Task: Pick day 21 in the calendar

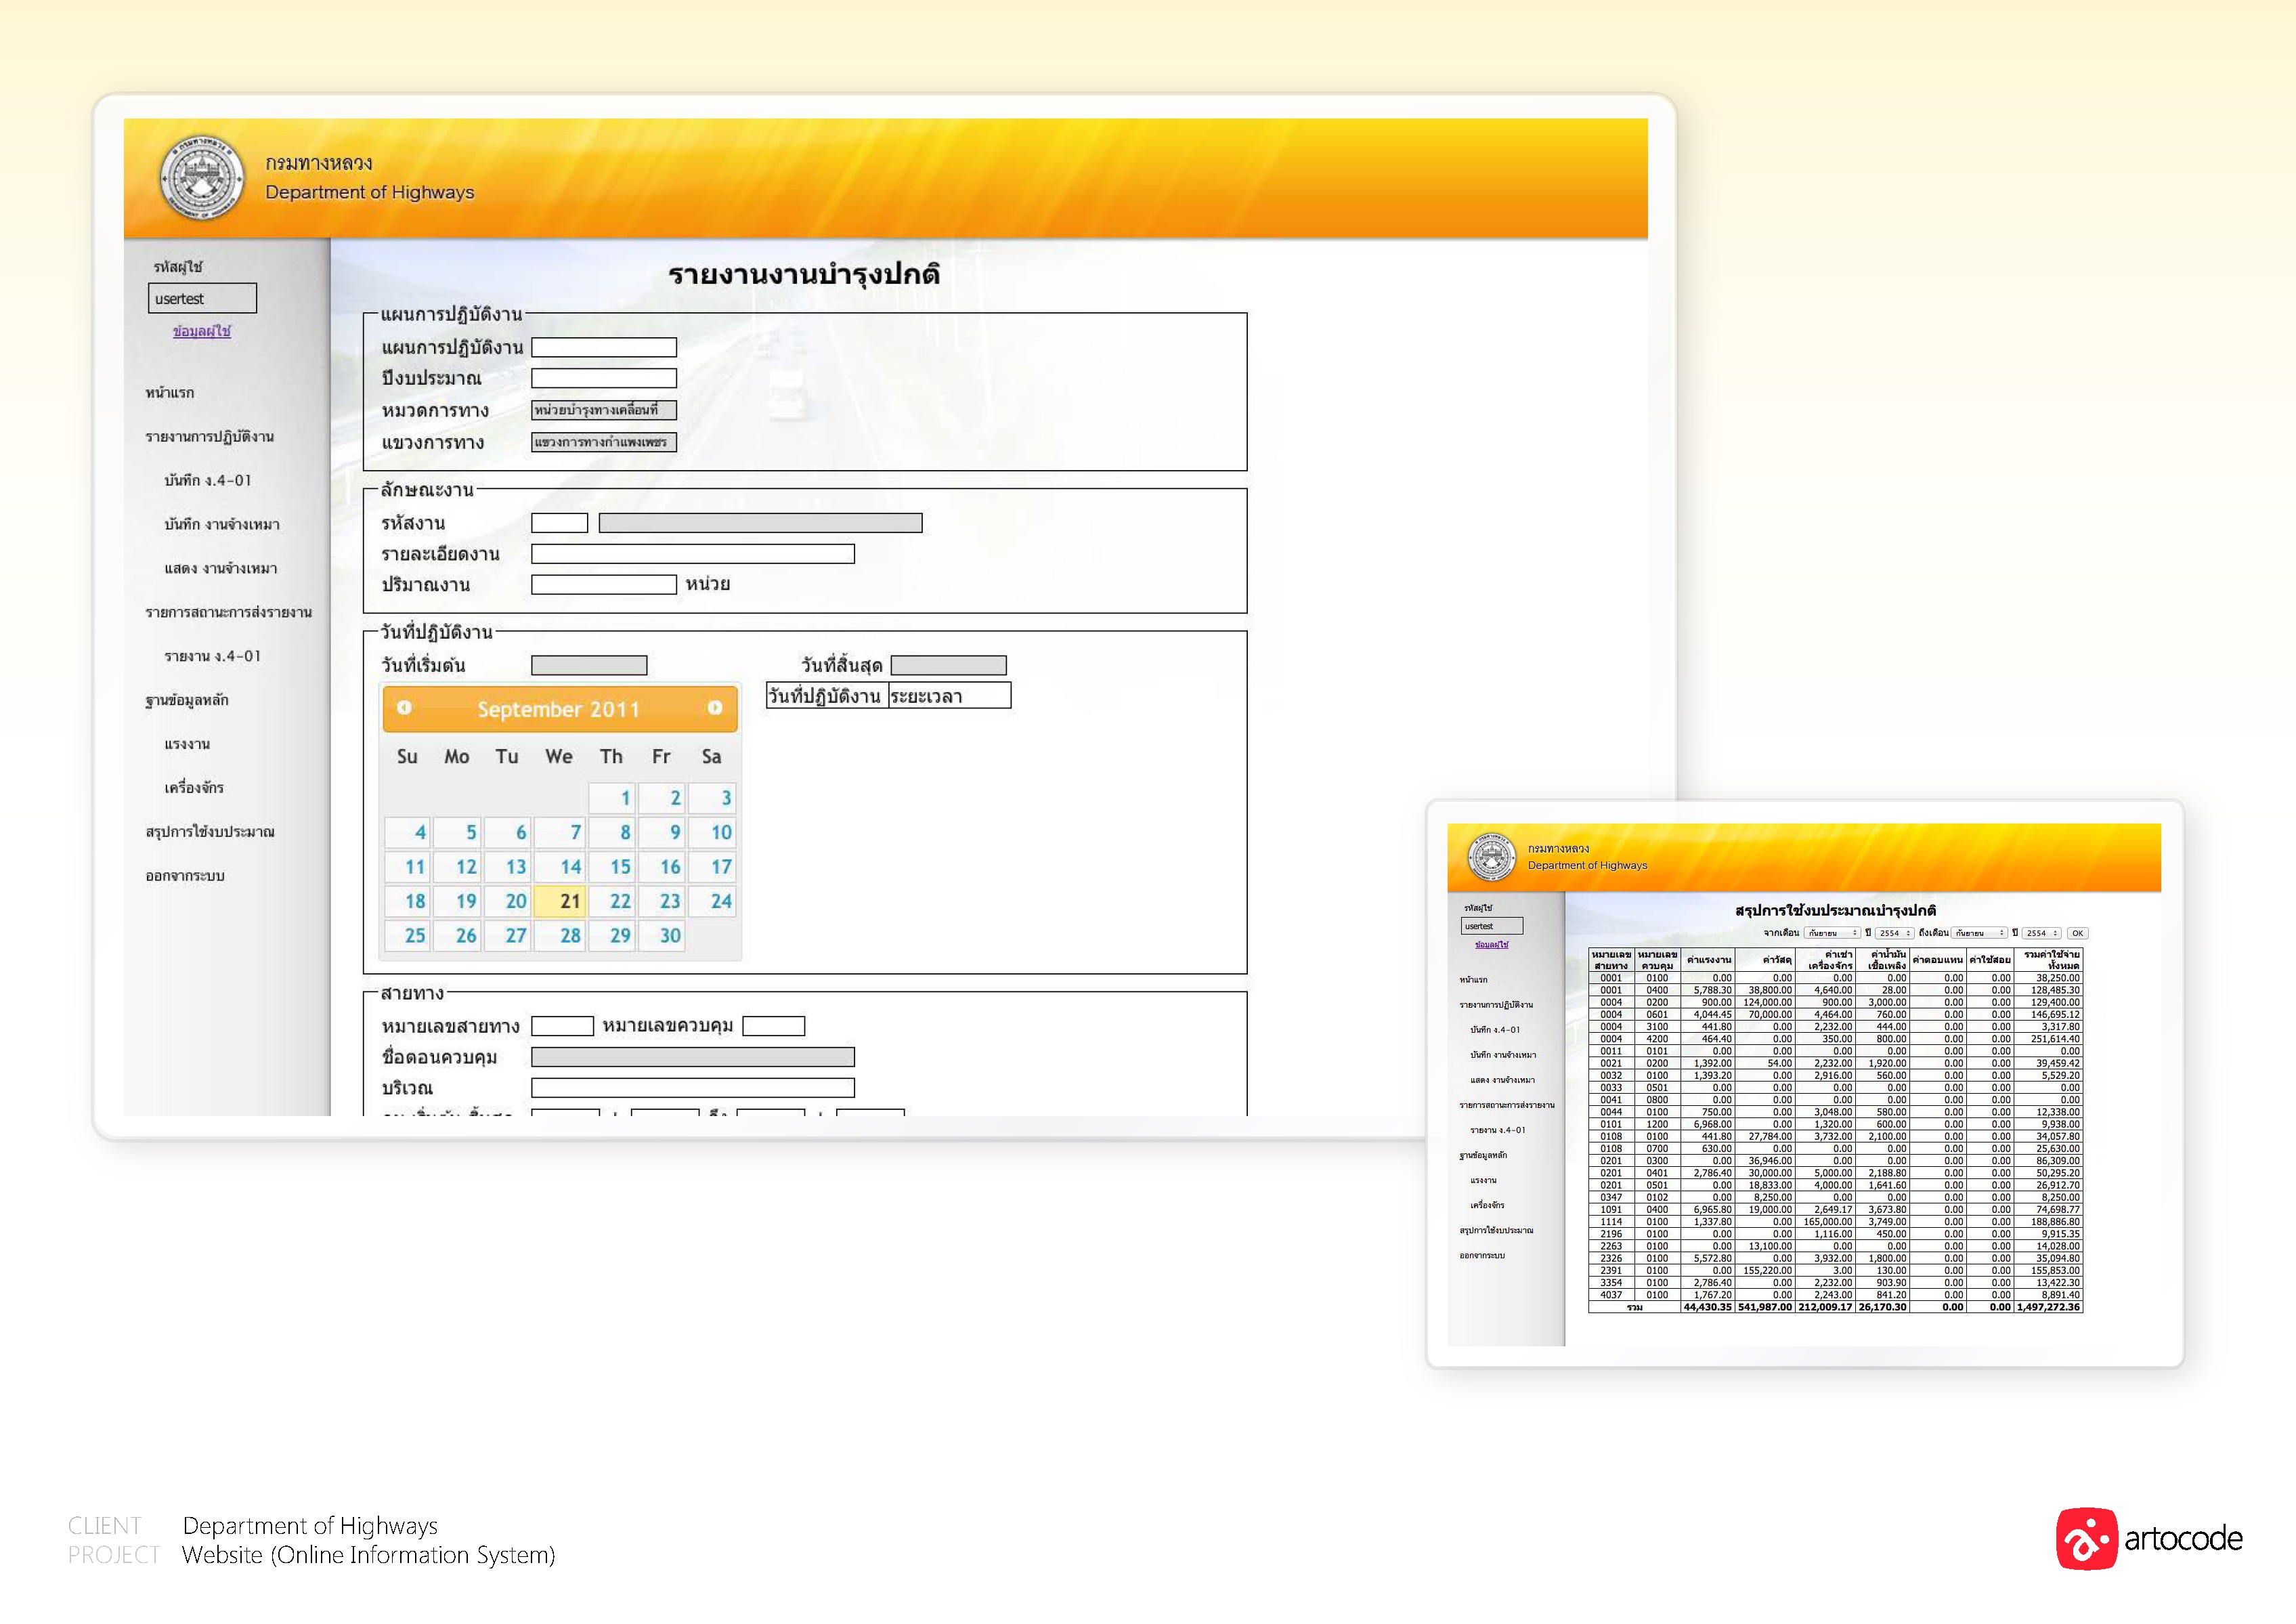Action: [x=560, y=901]
